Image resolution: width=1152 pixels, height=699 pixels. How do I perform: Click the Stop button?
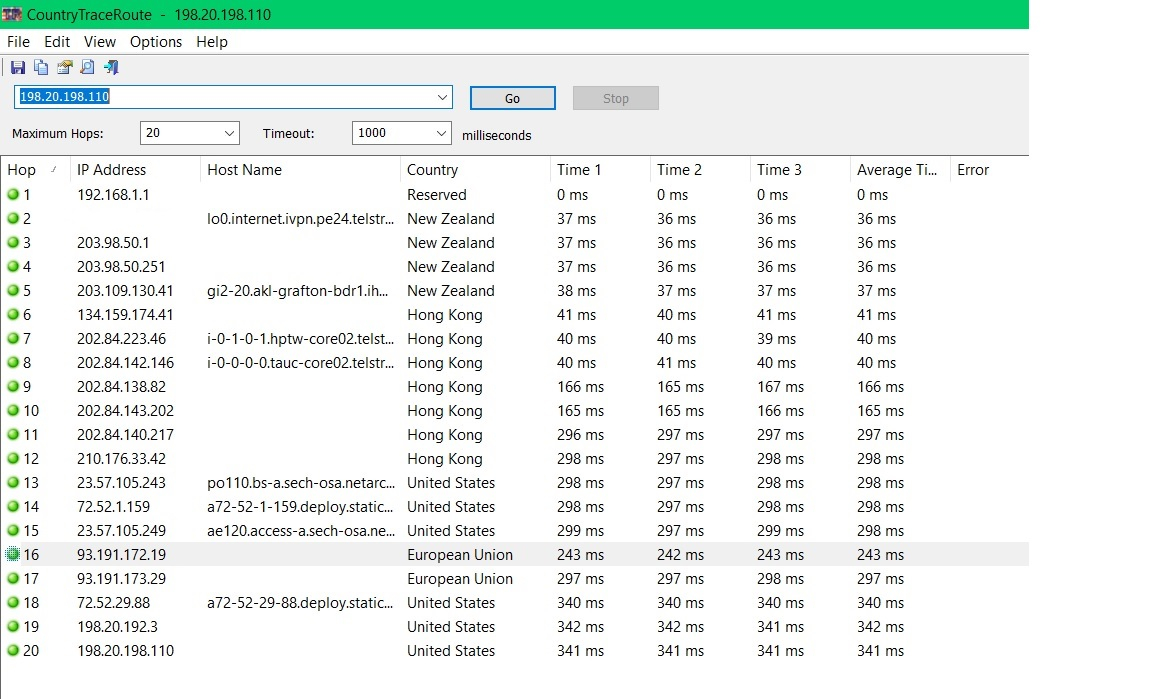pyautogui.click(x=616, y=98)
